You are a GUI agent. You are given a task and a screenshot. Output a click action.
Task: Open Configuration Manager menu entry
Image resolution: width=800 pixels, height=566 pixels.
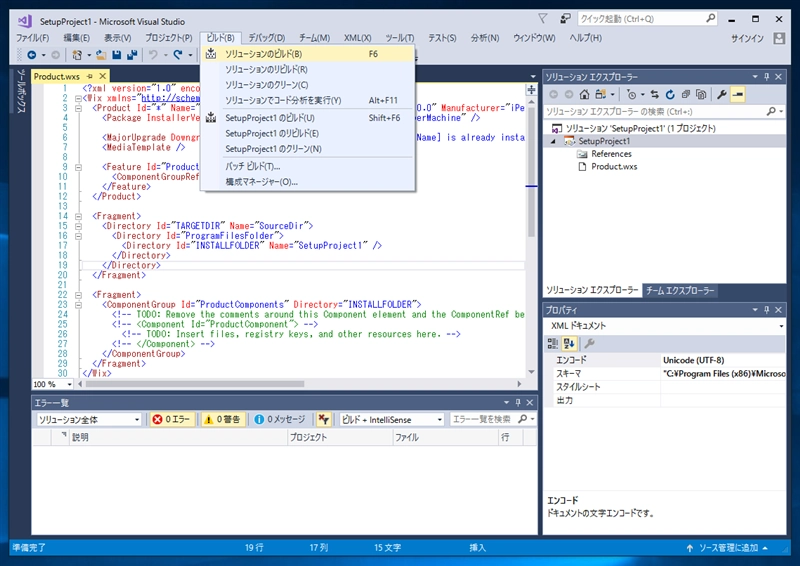[308, 182]
